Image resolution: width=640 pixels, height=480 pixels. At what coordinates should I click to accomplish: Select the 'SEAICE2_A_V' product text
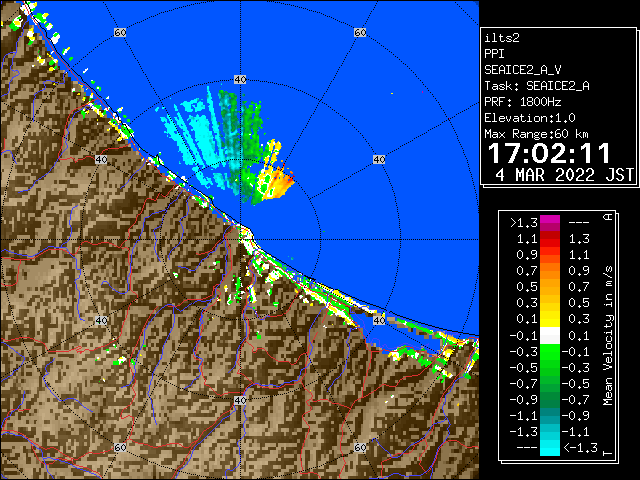(522, 70)
